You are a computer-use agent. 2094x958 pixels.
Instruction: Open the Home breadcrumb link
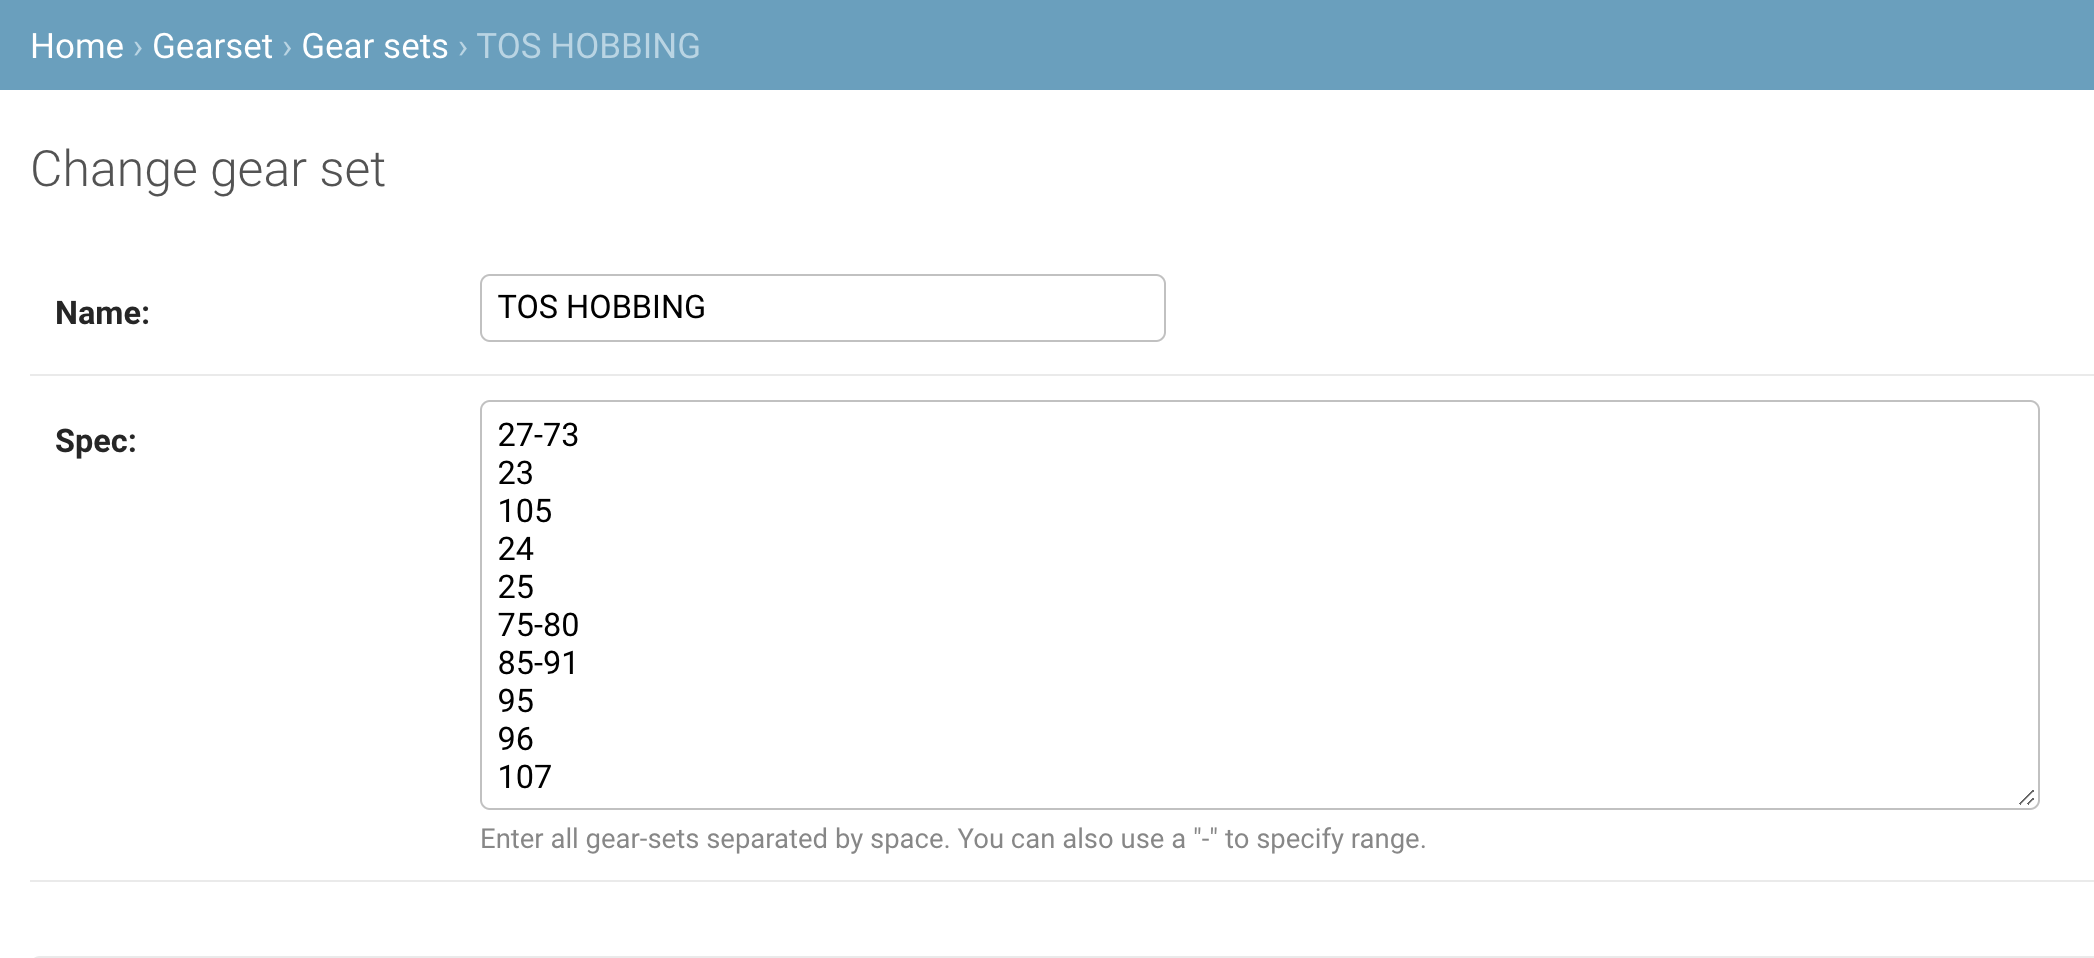[77, 45]
